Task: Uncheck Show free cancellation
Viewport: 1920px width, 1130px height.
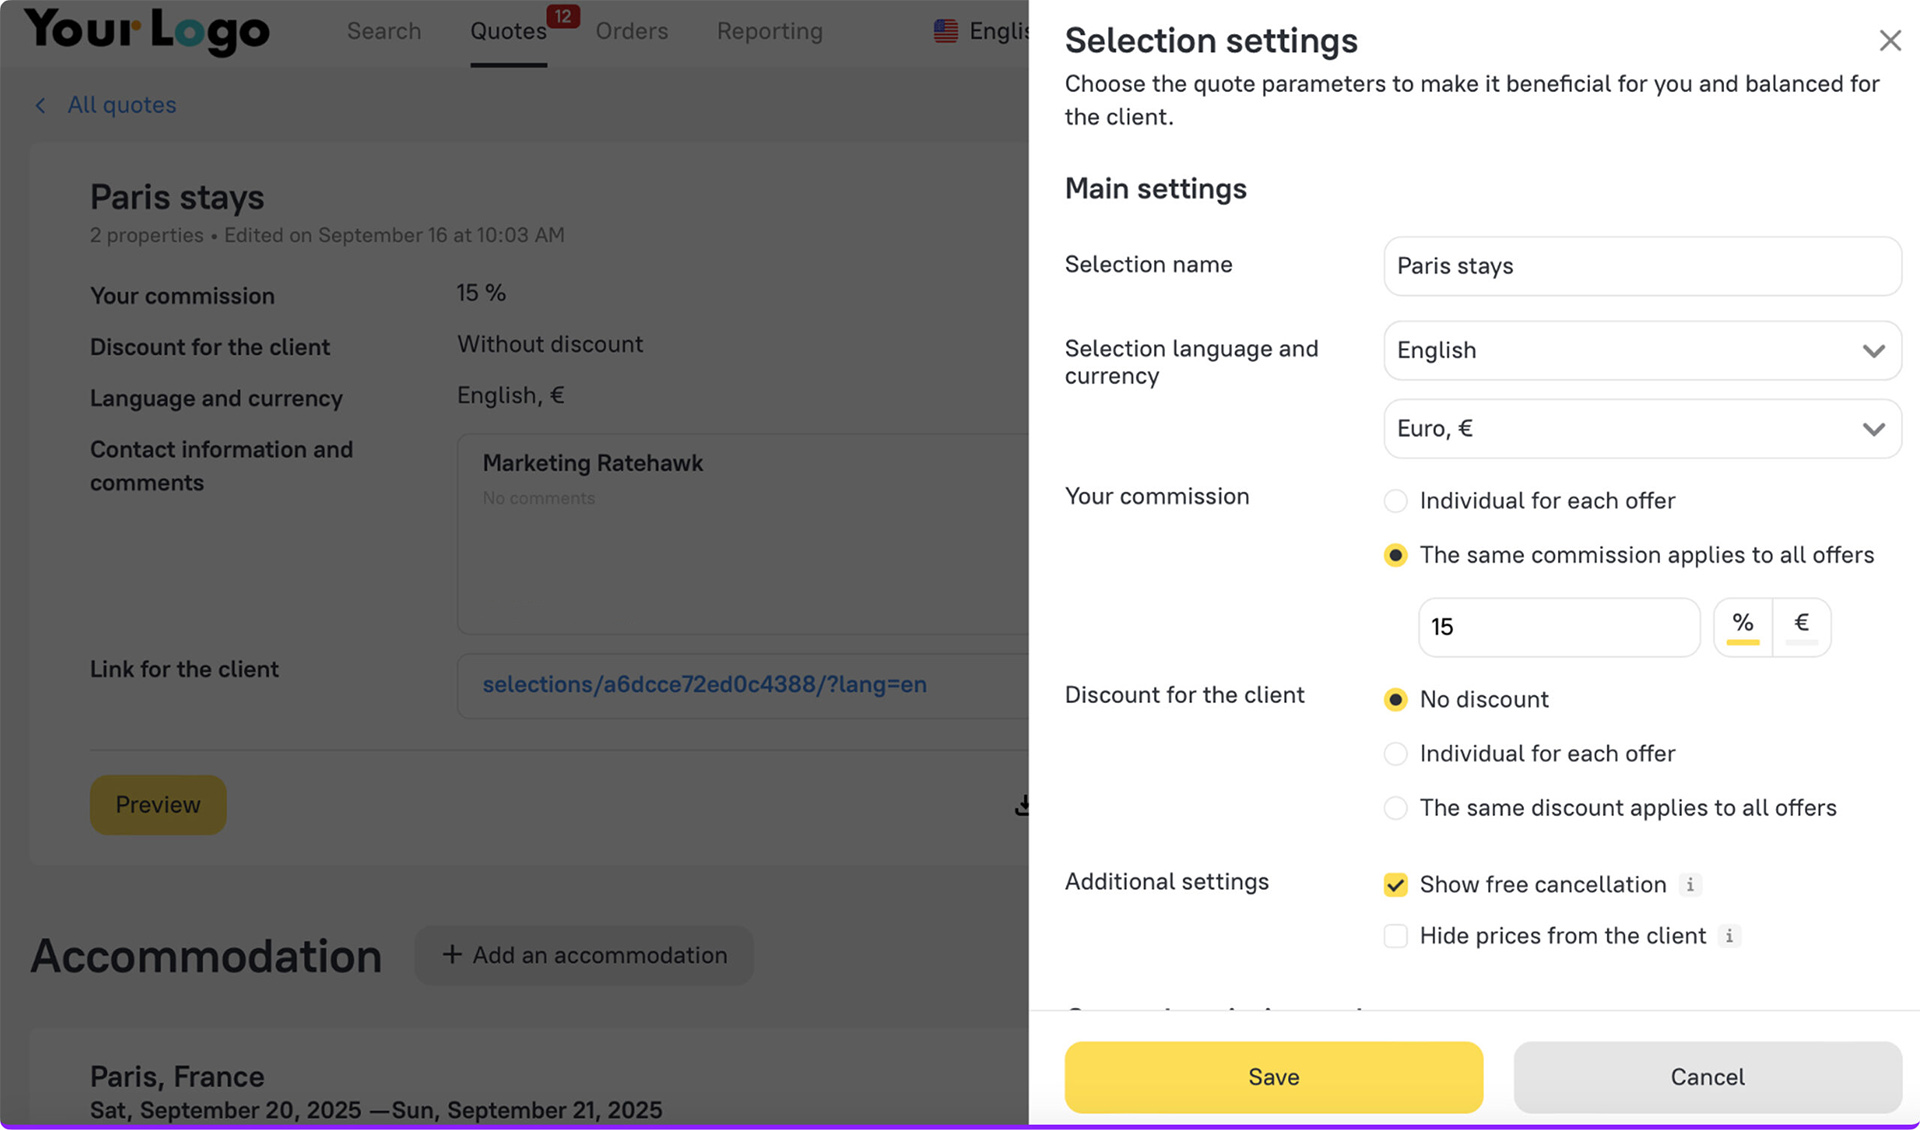Action: pos(1396,885)
